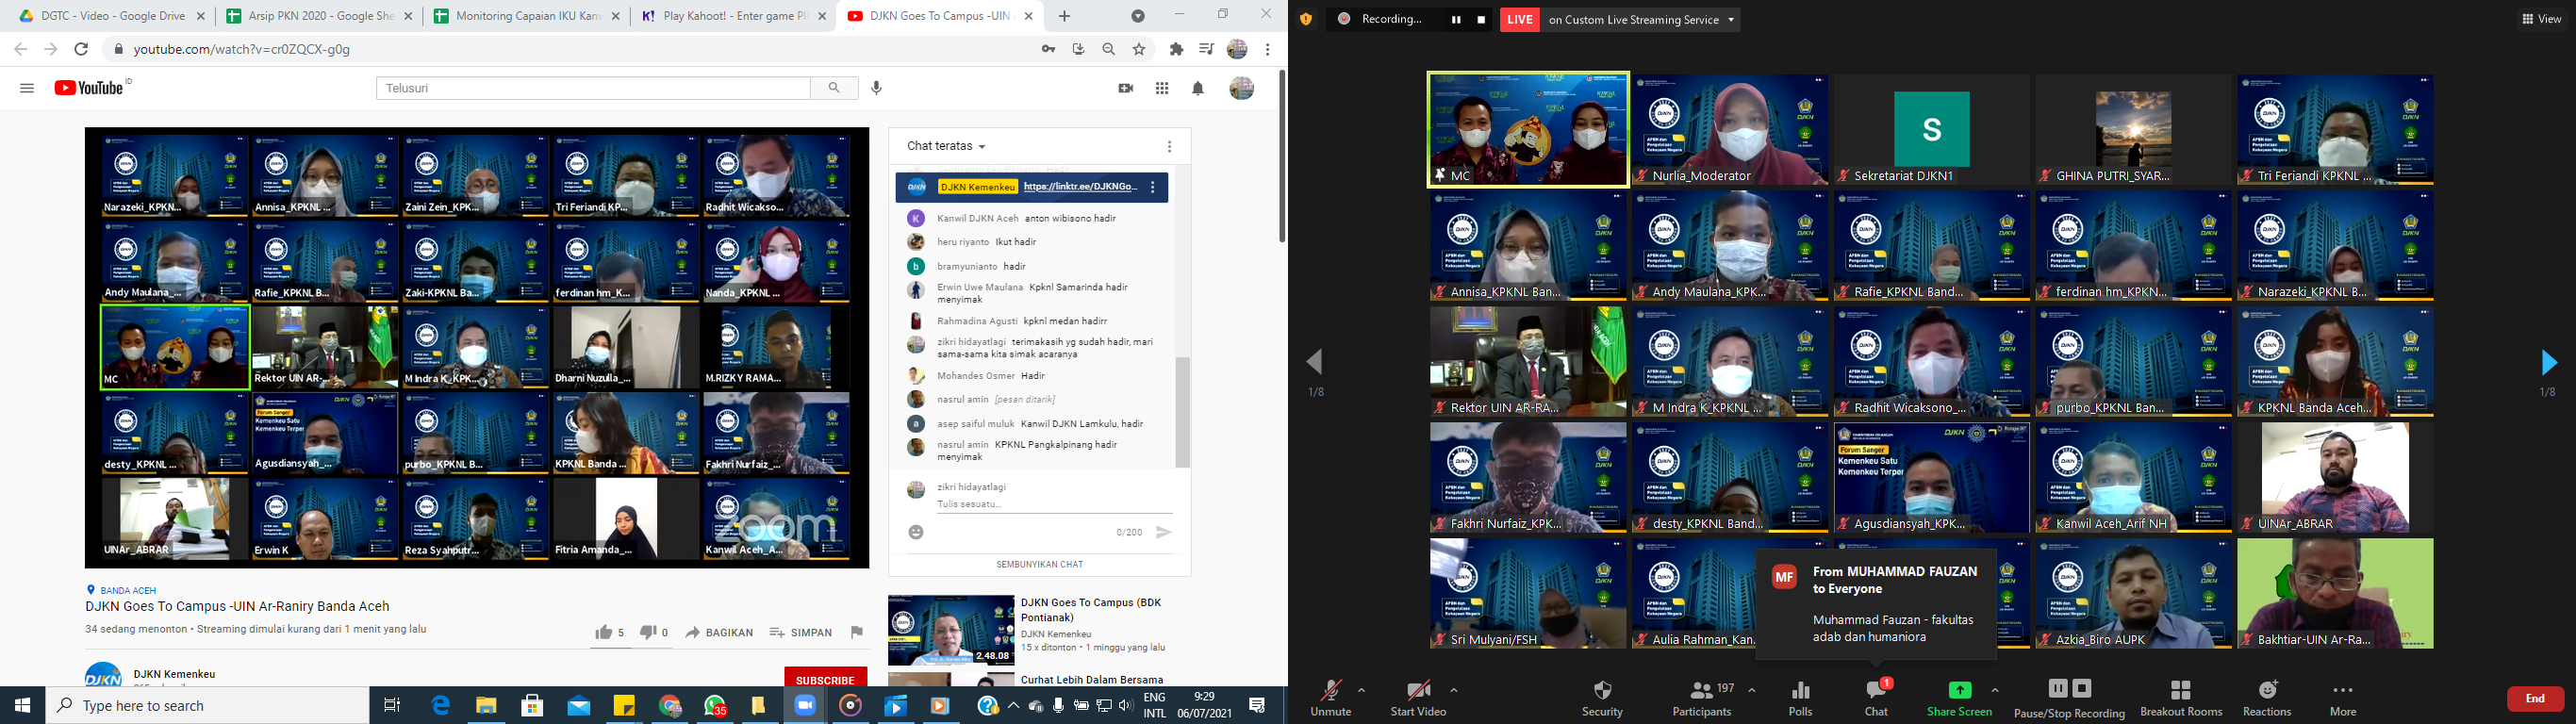Image resolution: width=2576 pixels, height=724 pixels.
Task: Click the YouTube Telusuri search field
Action: [x=593, y=88]
